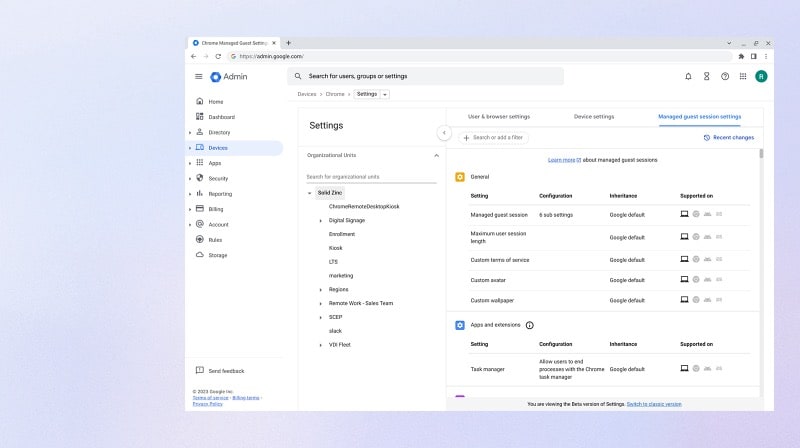Click the search magnifier icon
The image size is (800, 448).
(298, 76)
